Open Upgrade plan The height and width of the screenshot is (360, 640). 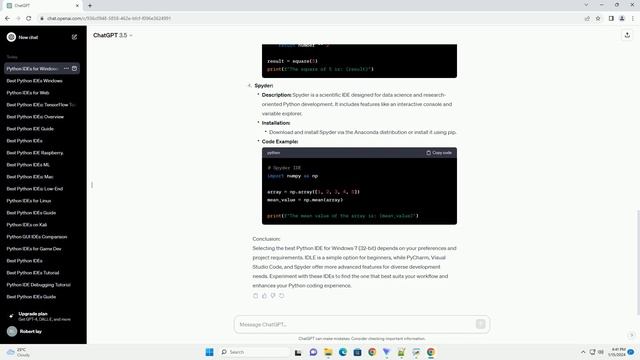(42, 316)
